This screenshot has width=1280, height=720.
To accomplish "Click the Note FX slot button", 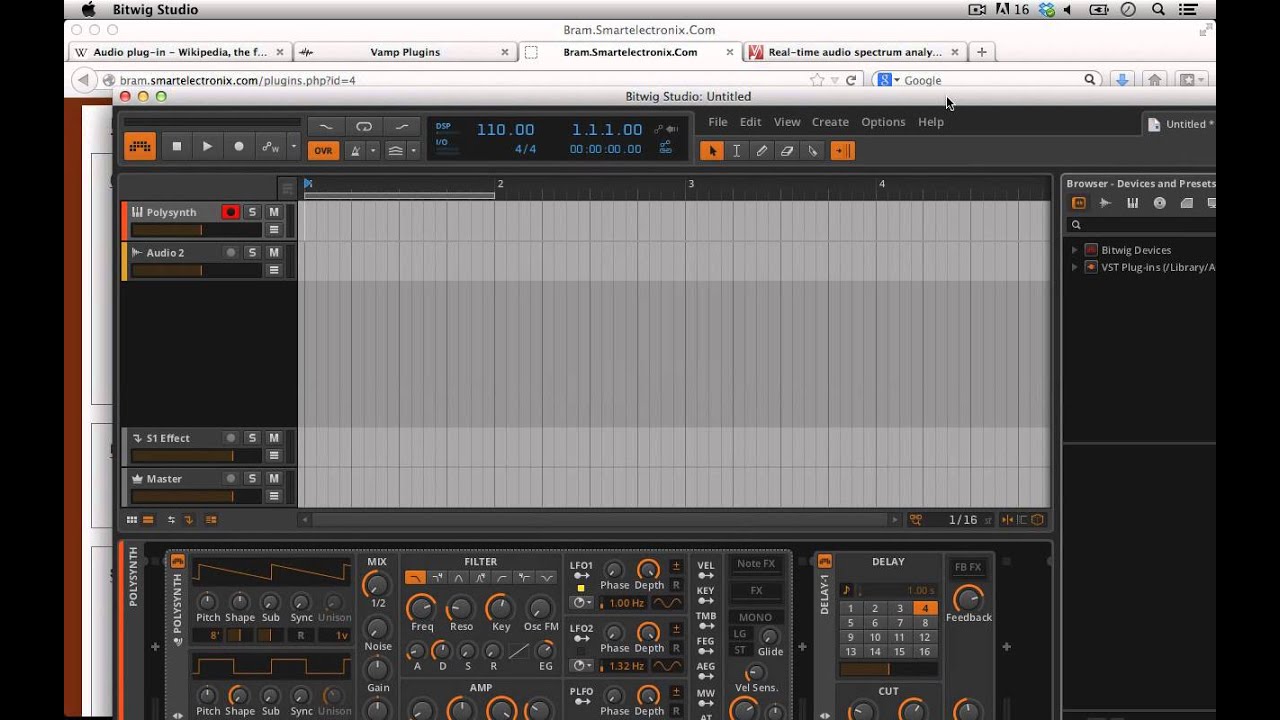I will click(756, 564).
